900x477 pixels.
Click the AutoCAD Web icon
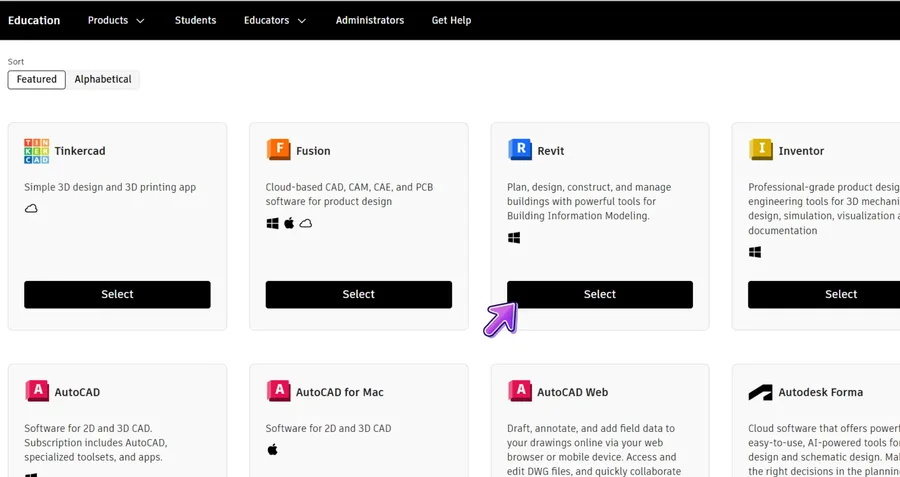pos(519,391)
